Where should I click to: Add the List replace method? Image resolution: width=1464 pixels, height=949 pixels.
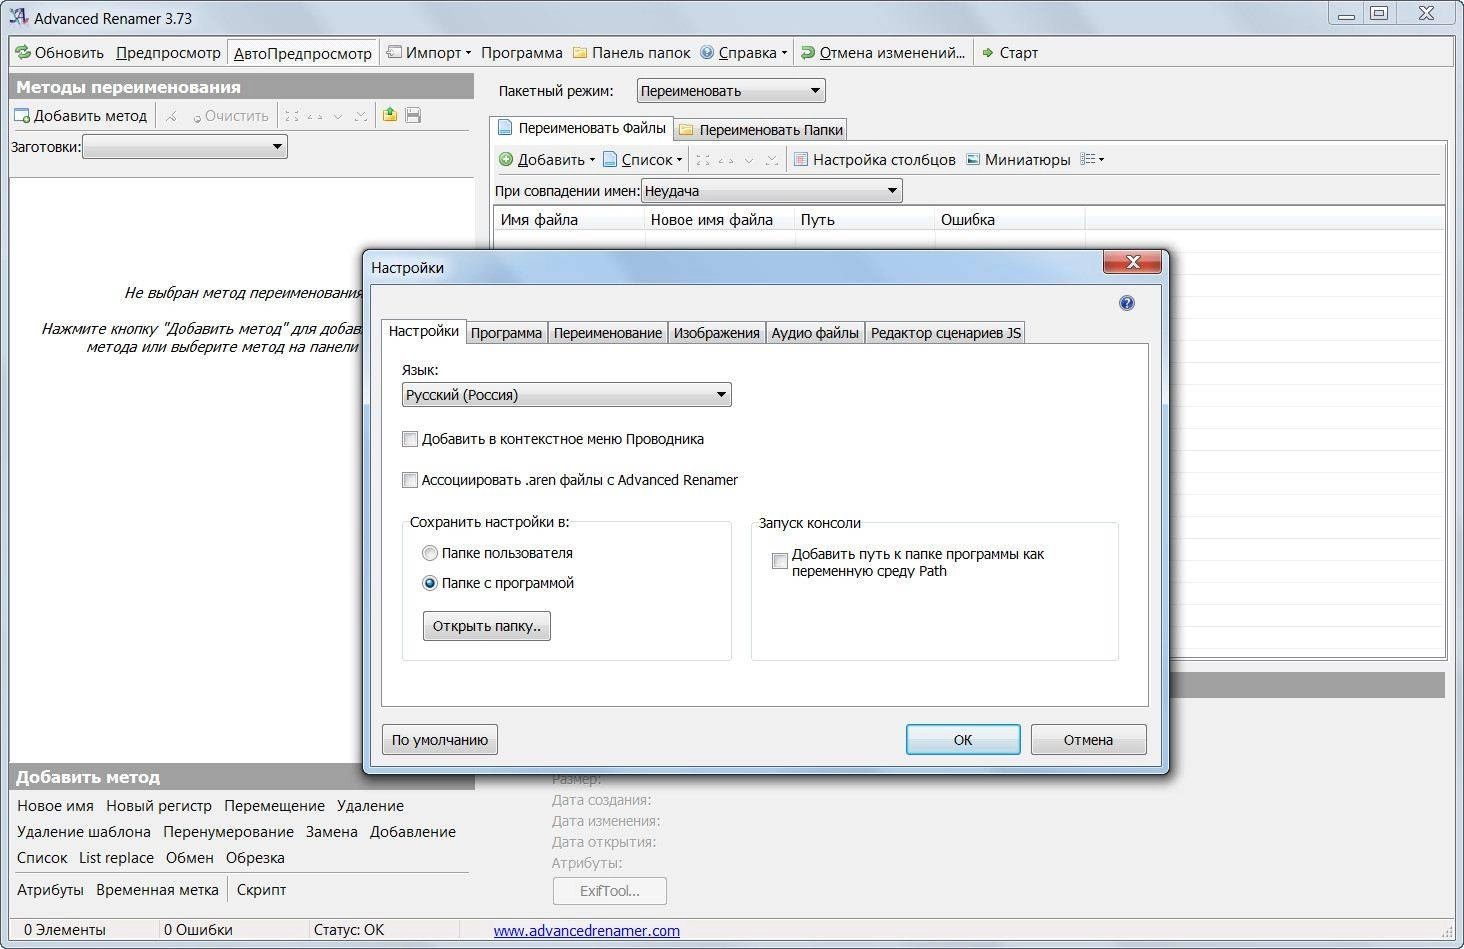(x=116, y=858)
